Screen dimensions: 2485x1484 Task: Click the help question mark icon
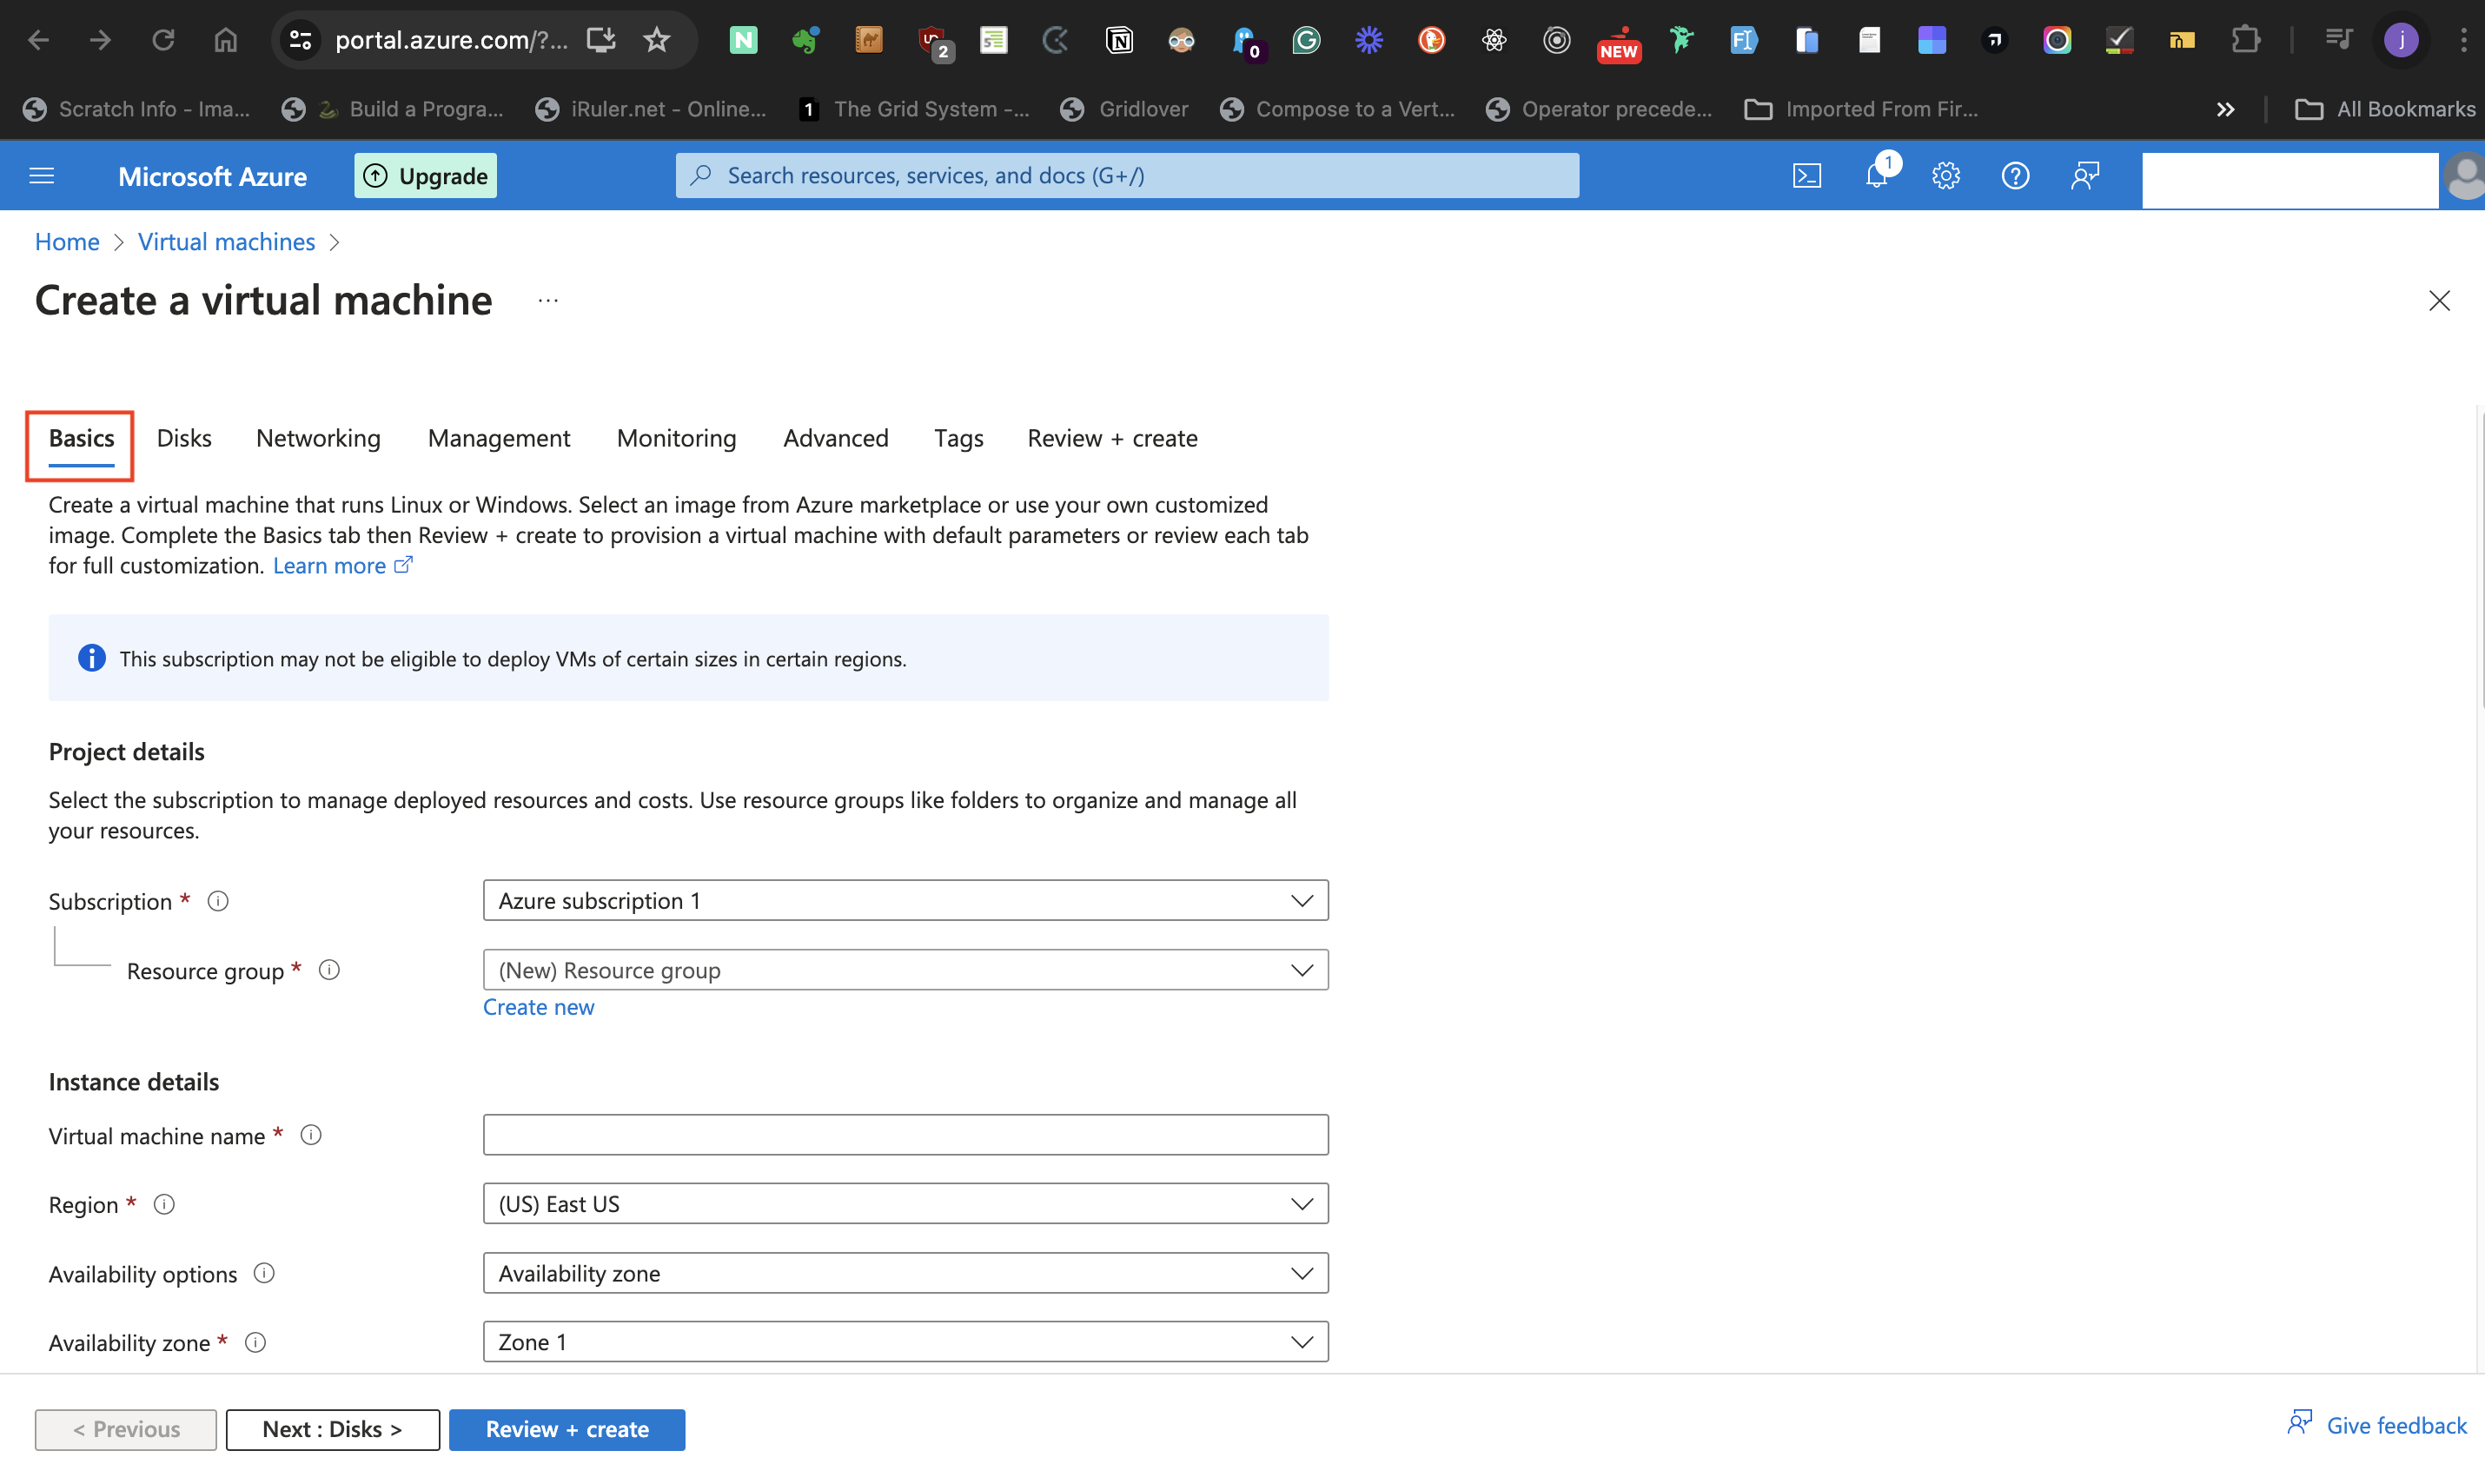click(x=2014, y=176)
